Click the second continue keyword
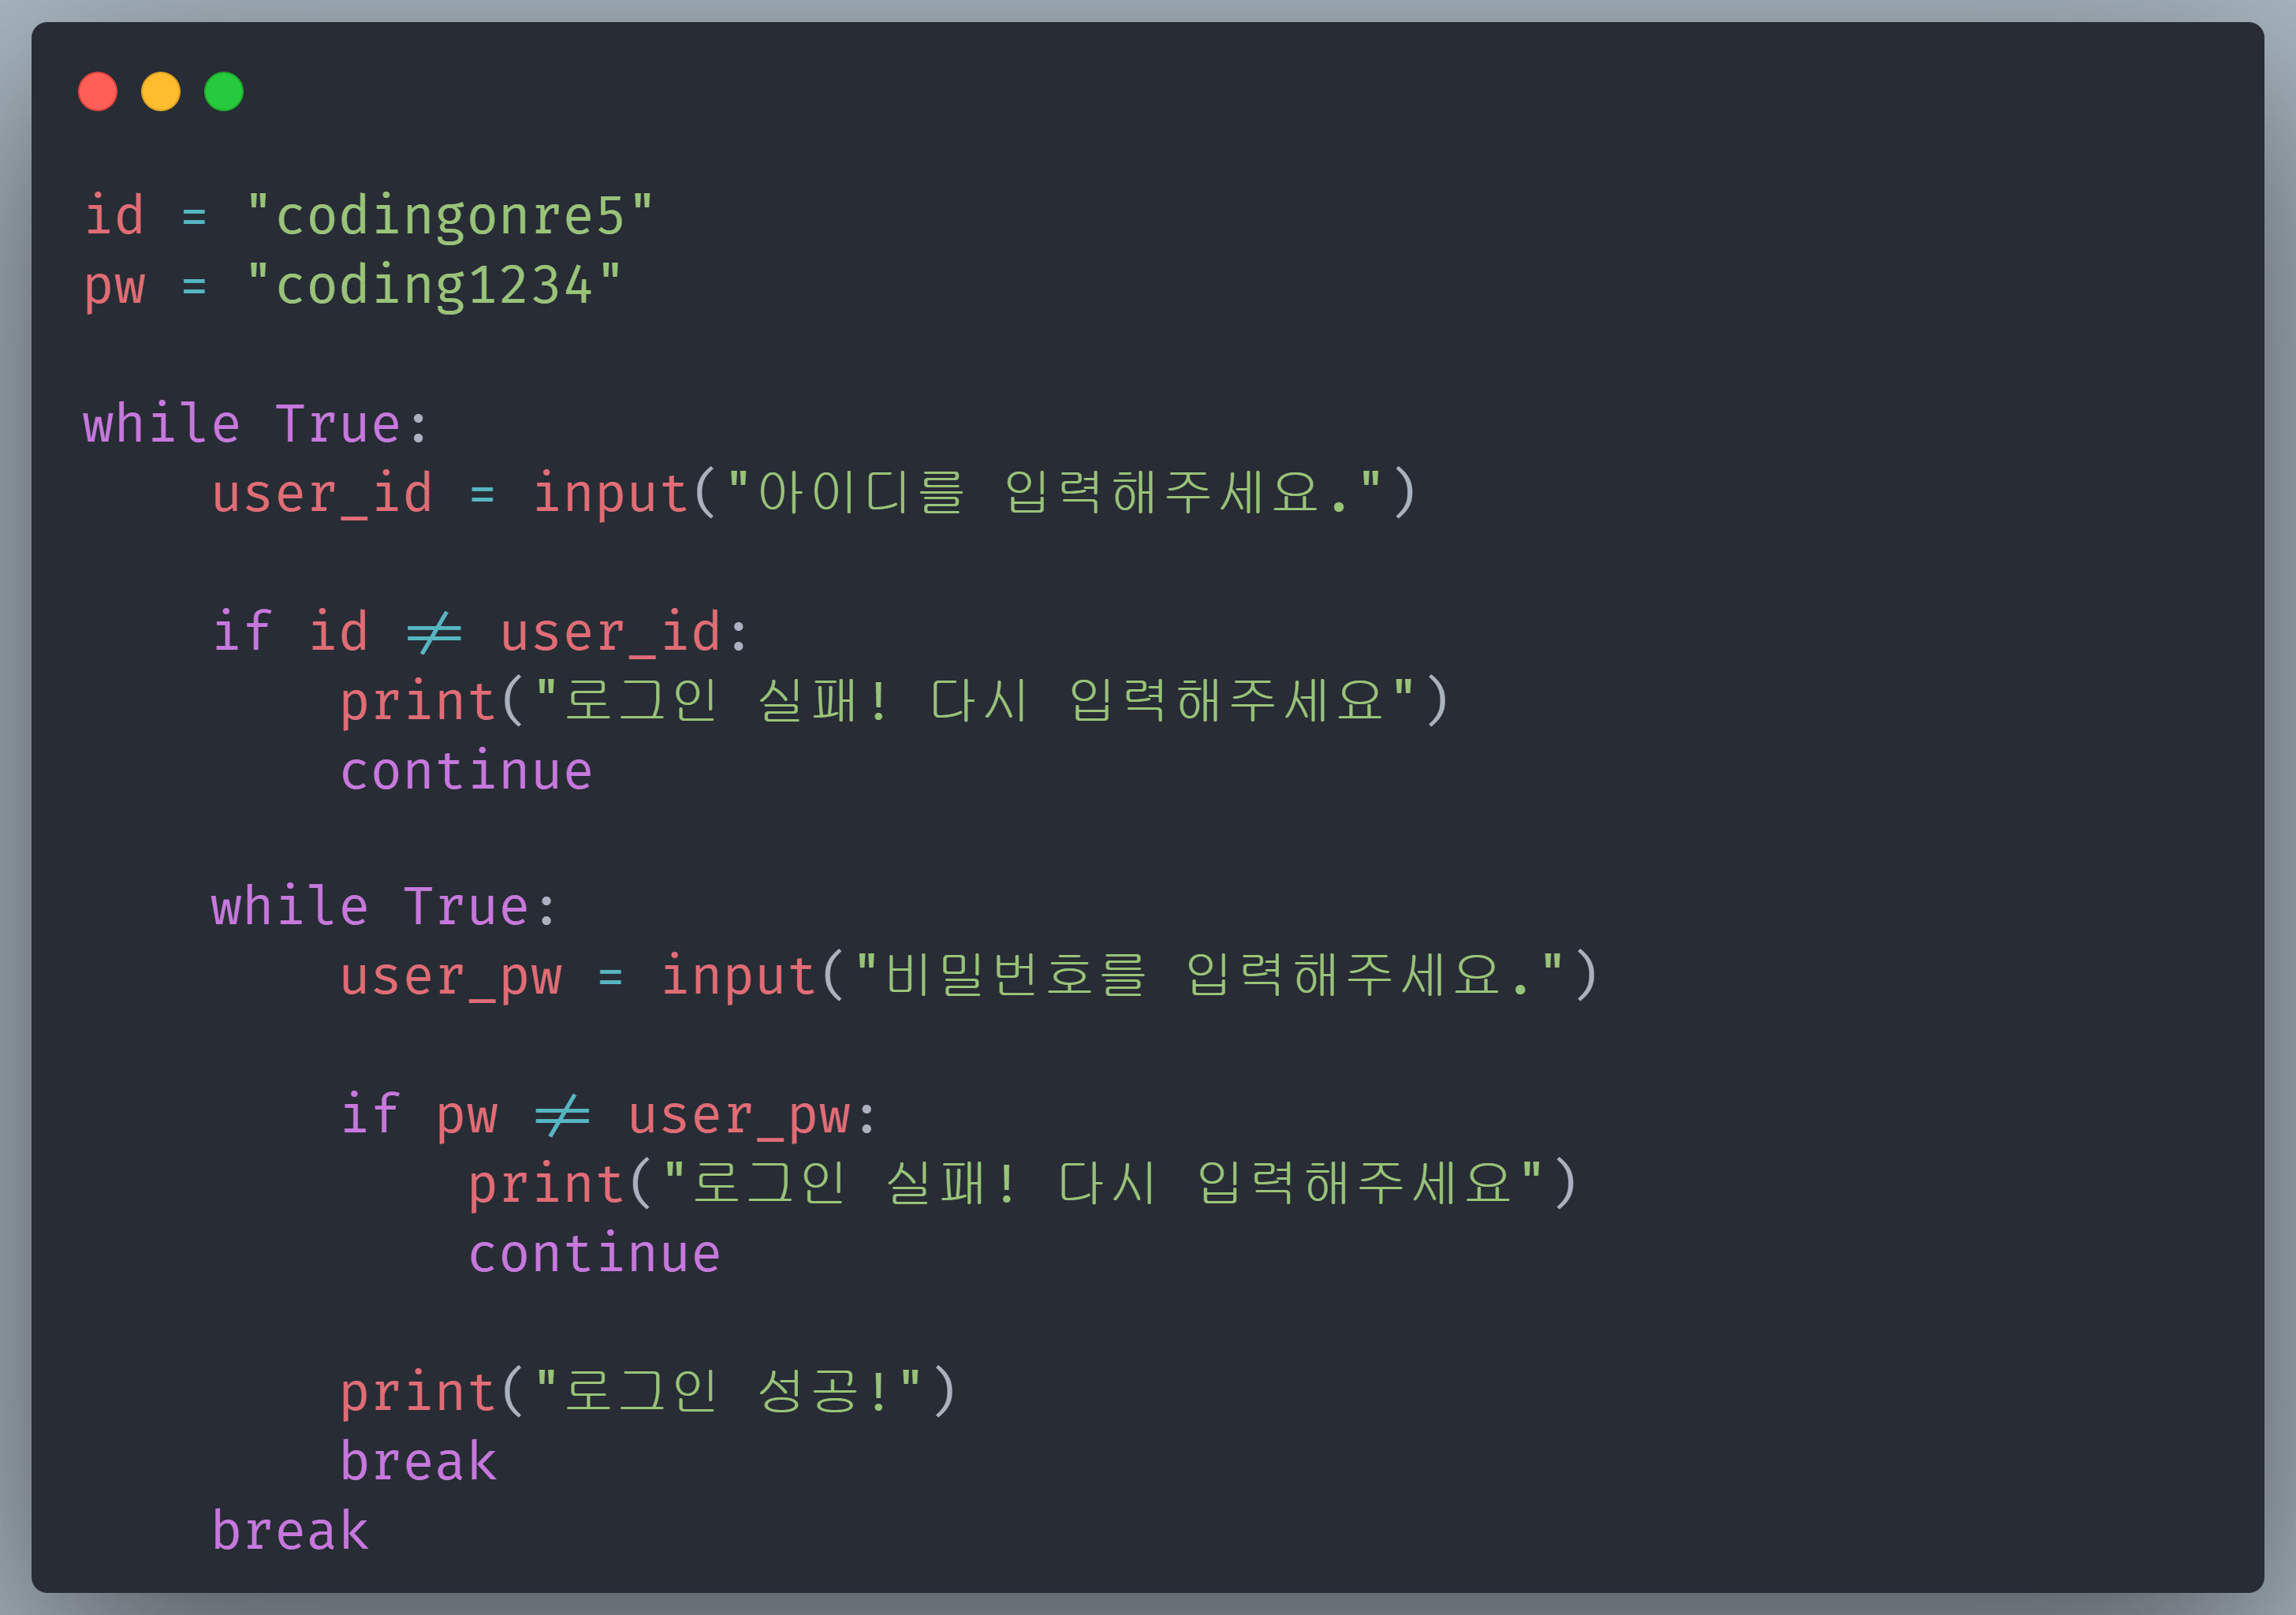 [594, 1254]
